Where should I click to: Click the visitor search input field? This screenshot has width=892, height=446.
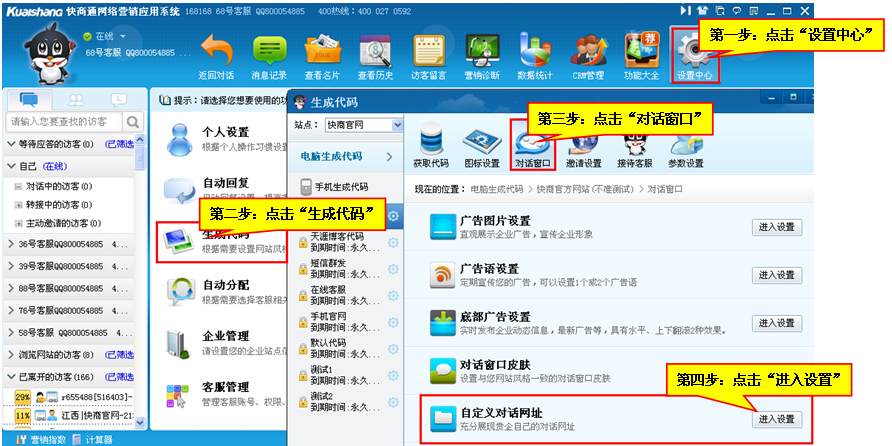65,121
